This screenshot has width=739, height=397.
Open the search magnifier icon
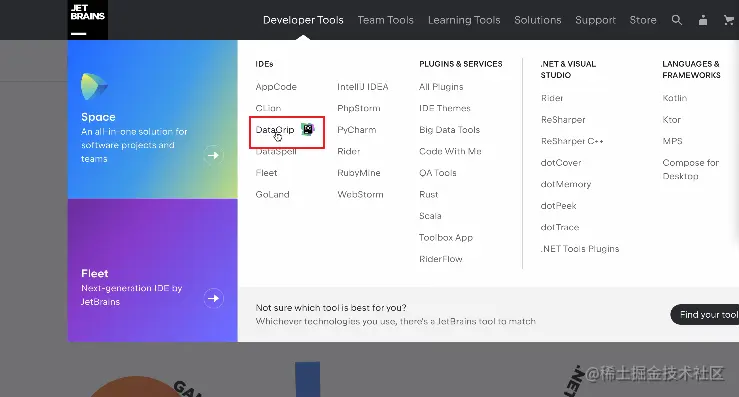click(x=676, y=20)
